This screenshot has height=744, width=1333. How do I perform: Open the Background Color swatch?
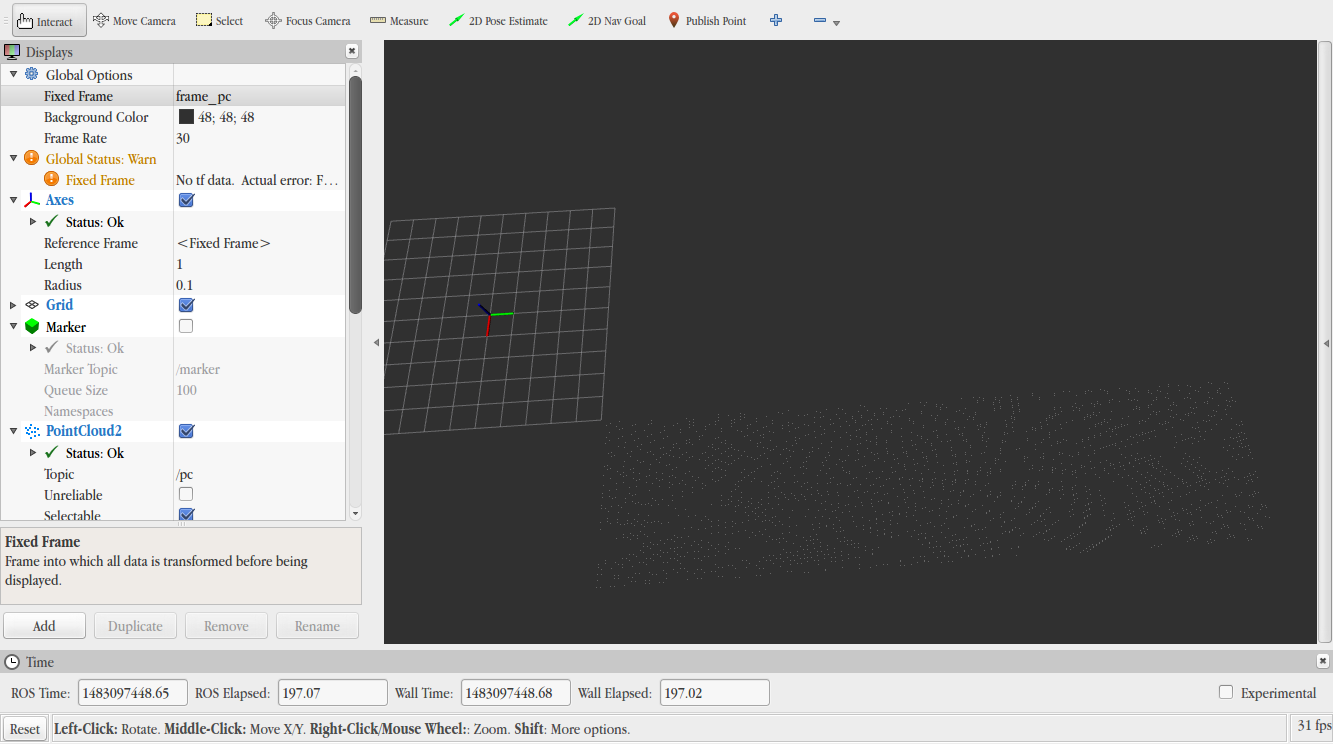186,117
